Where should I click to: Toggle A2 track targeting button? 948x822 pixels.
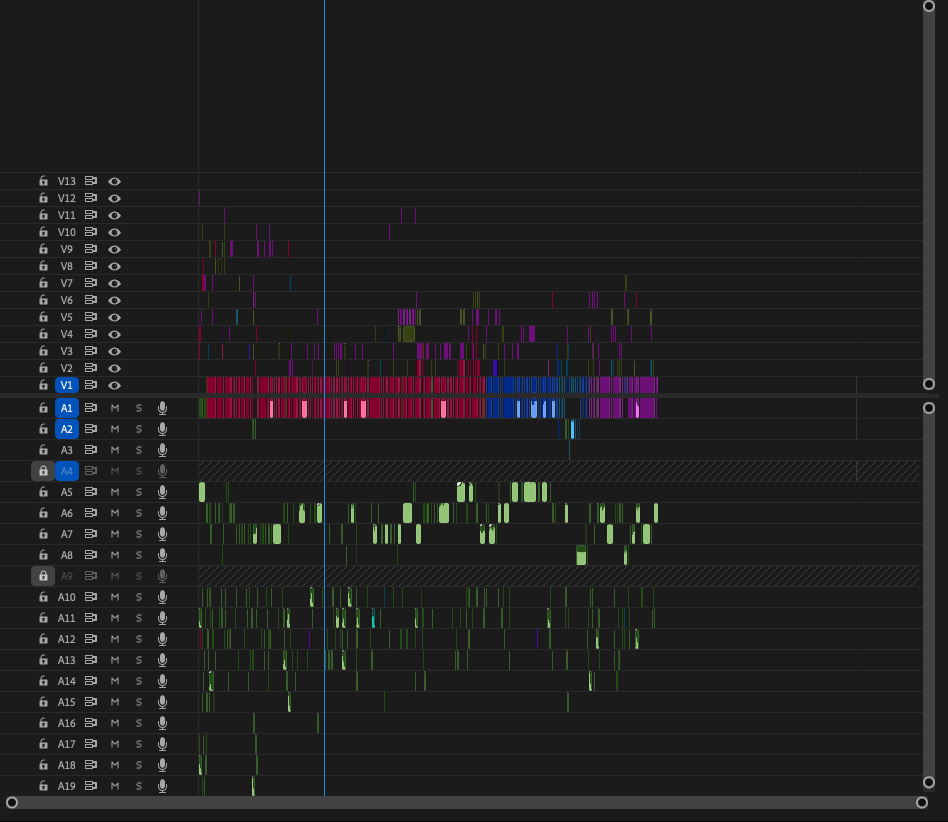67,429
